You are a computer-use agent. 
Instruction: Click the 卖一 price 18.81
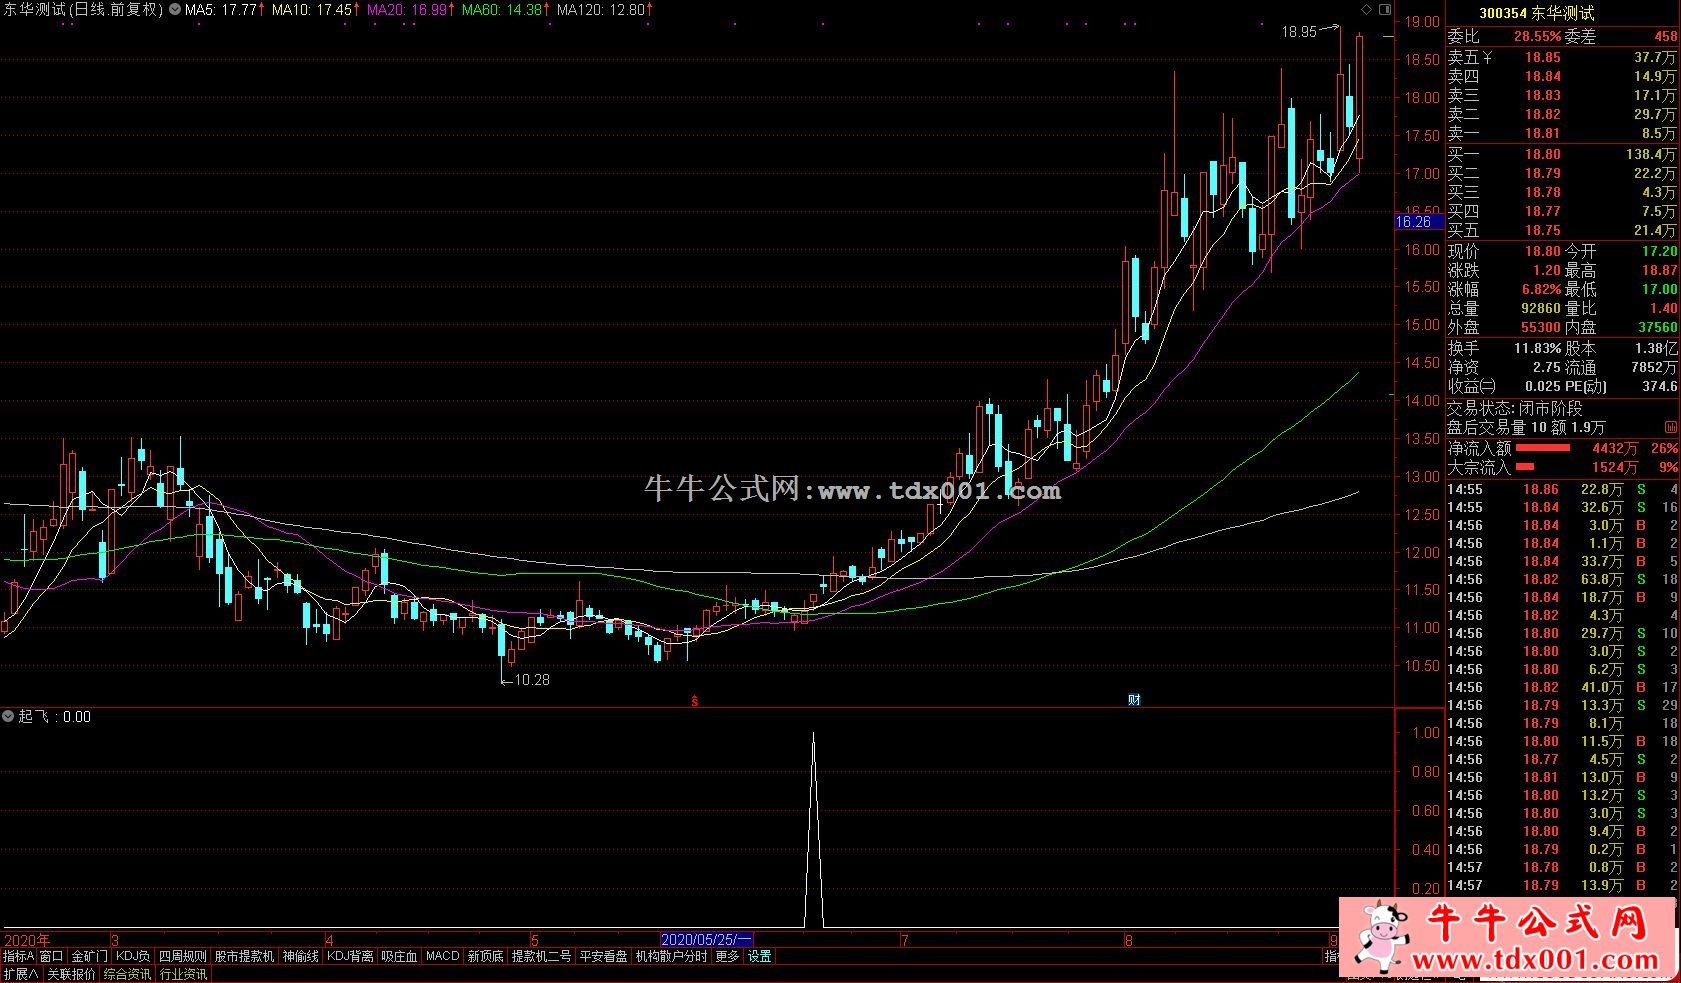point(1542,134)
